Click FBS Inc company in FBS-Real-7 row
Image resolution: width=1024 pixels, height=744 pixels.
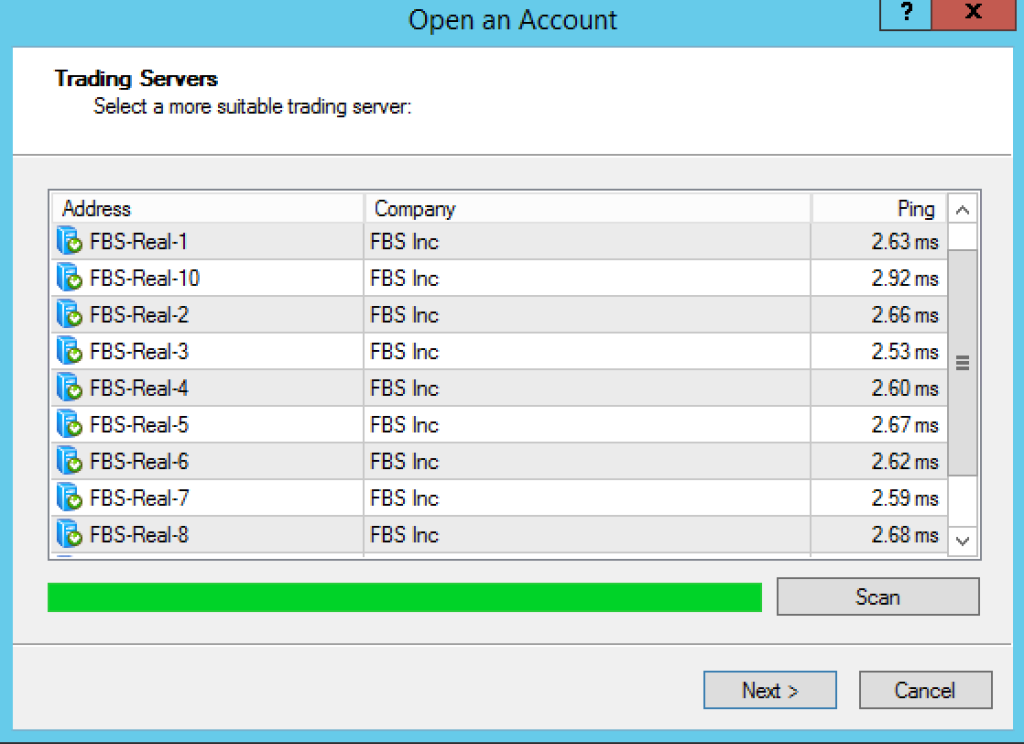404,498
